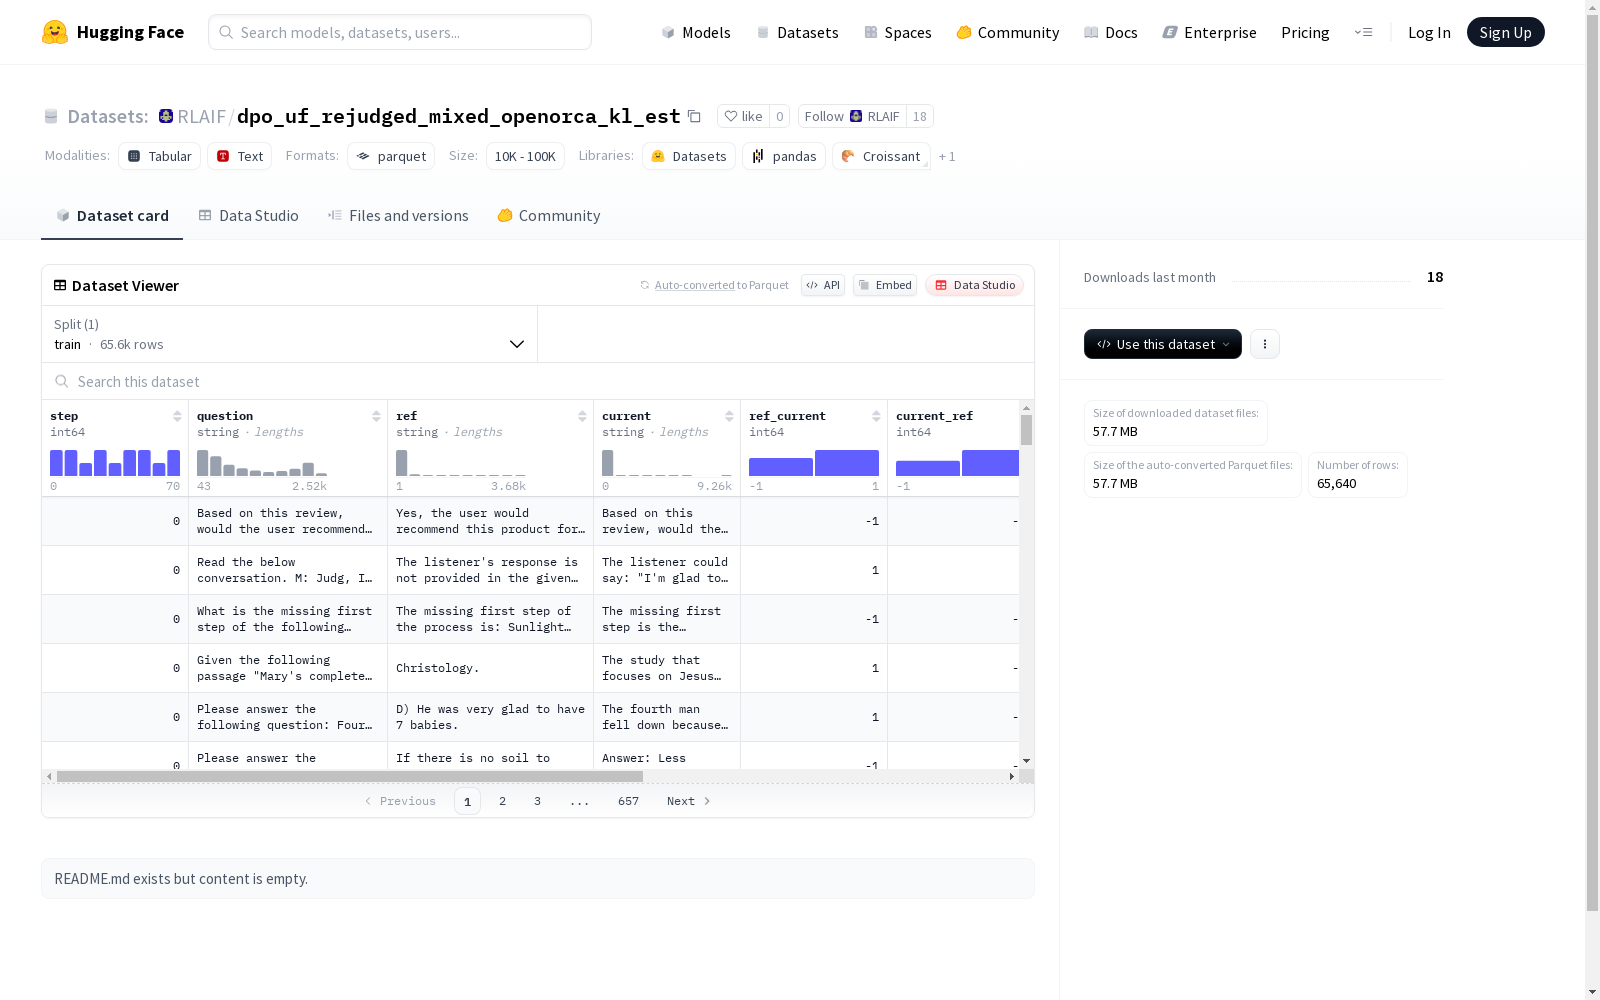Click the Datasets breadcrumb icon
The height and width of the screenshot is (1000, 1600).
[51, 116]
